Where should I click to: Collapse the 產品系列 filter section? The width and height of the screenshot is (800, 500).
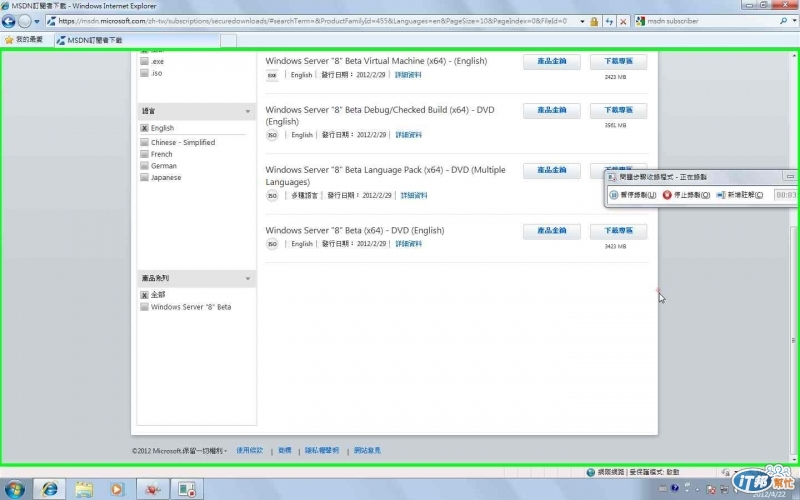pos(247,279)
